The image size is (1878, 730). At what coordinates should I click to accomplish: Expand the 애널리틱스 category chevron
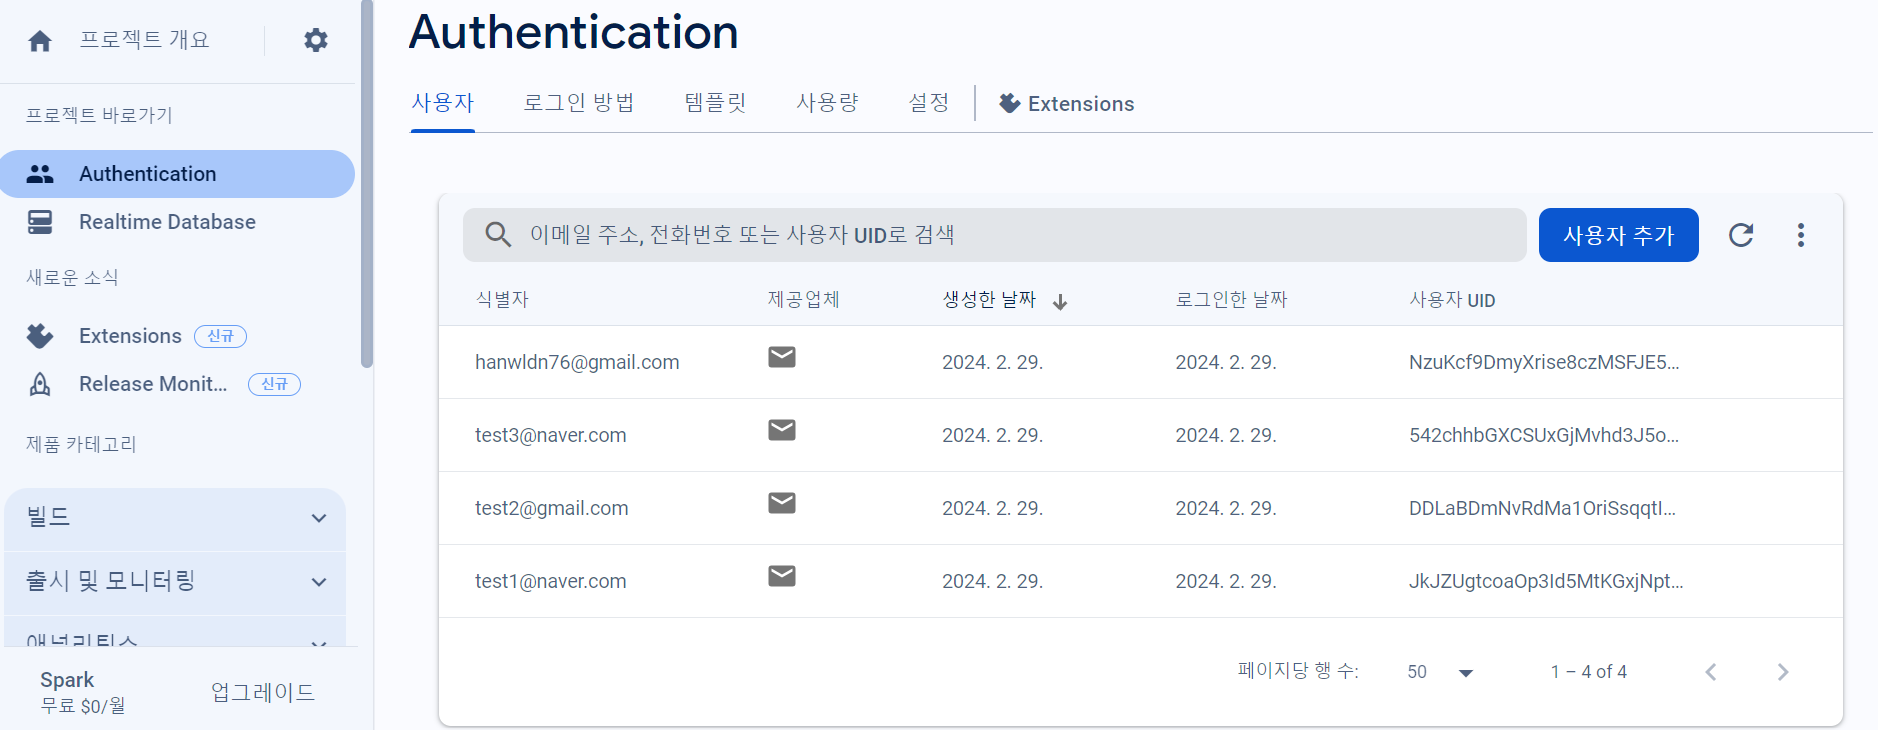(319, 643)
